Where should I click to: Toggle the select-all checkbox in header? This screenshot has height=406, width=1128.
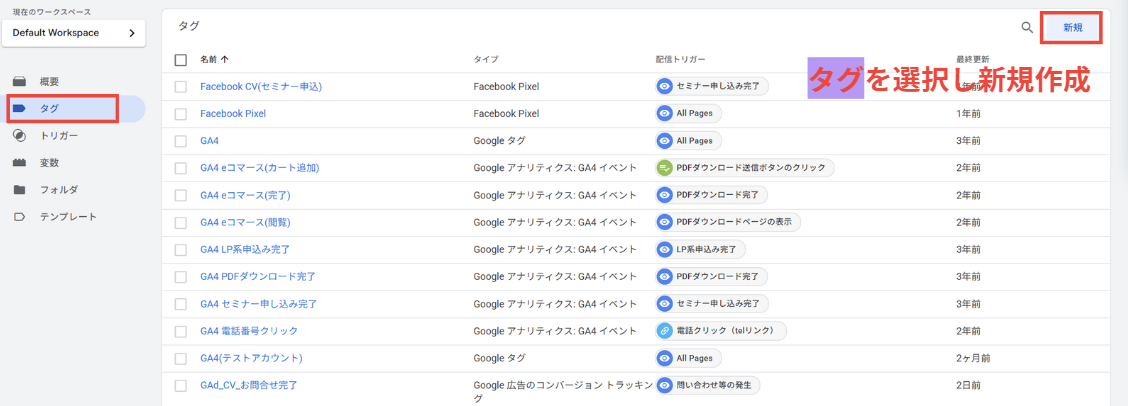181,60
